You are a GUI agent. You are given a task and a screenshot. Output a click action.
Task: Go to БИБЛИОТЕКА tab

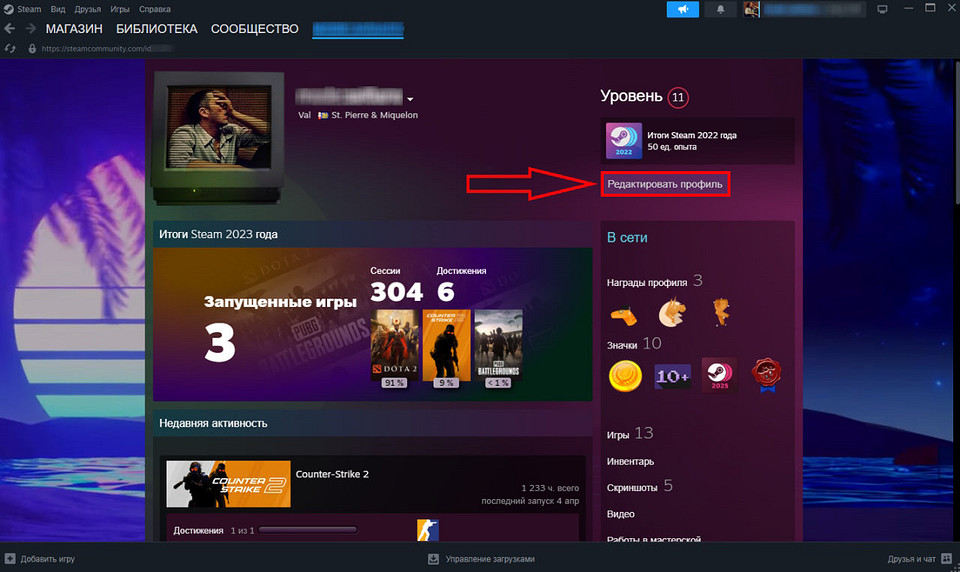point(157,29)
